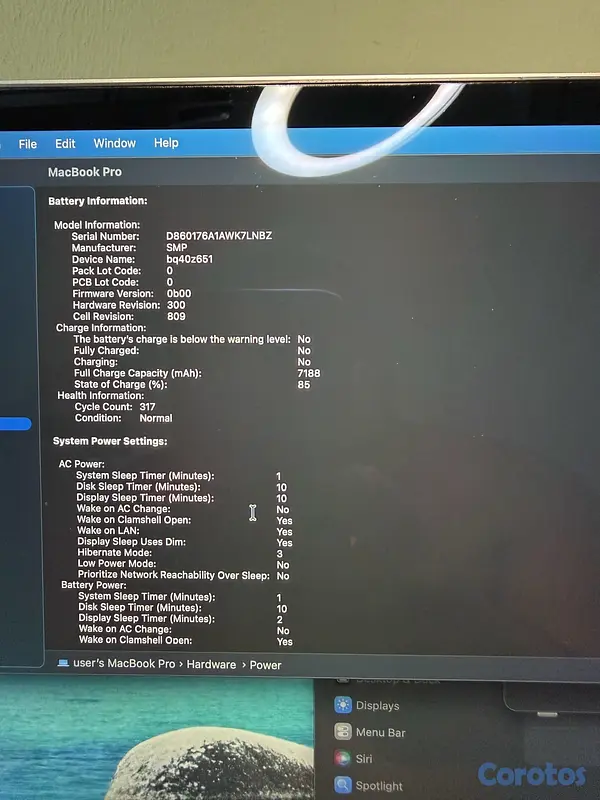Click the Displays icon in System Settings
The height and width of the screenshot is (800, 600).
click(x=343, y=705)
